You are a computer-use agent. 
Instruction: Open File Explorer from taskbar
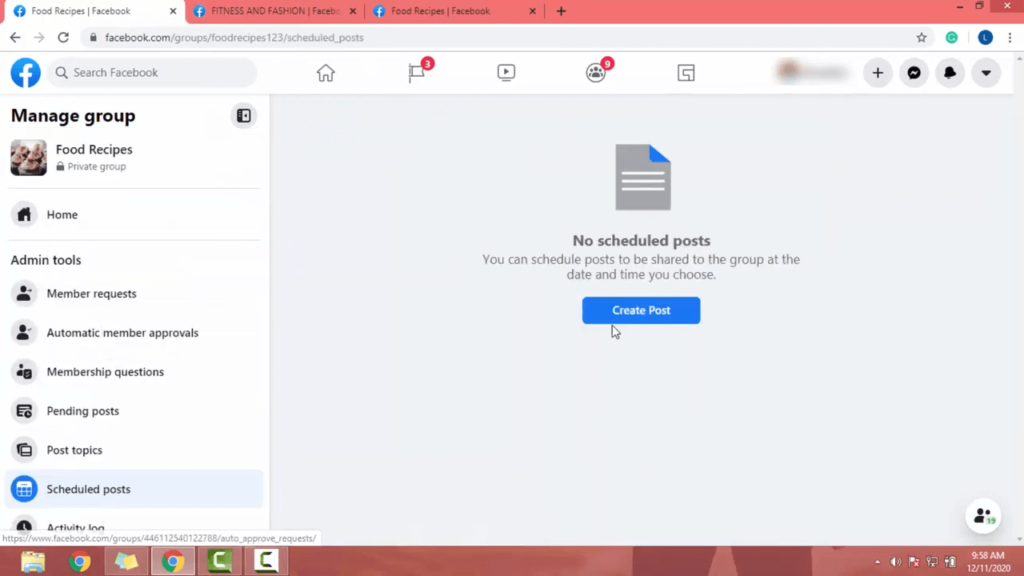pos(33,561)
